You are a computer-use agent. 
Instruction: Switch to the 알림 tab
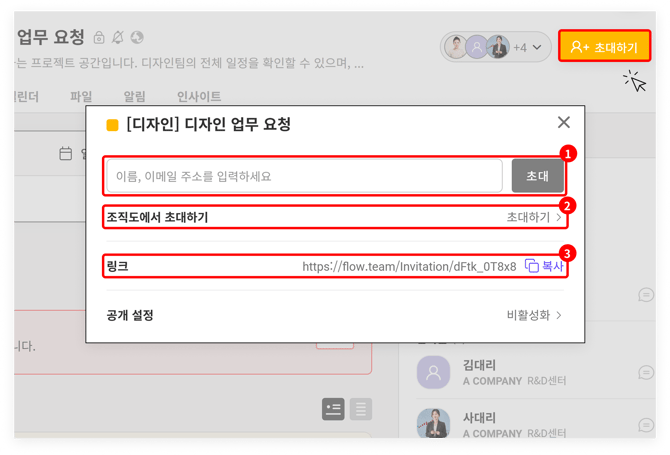[x=133, y=97]
